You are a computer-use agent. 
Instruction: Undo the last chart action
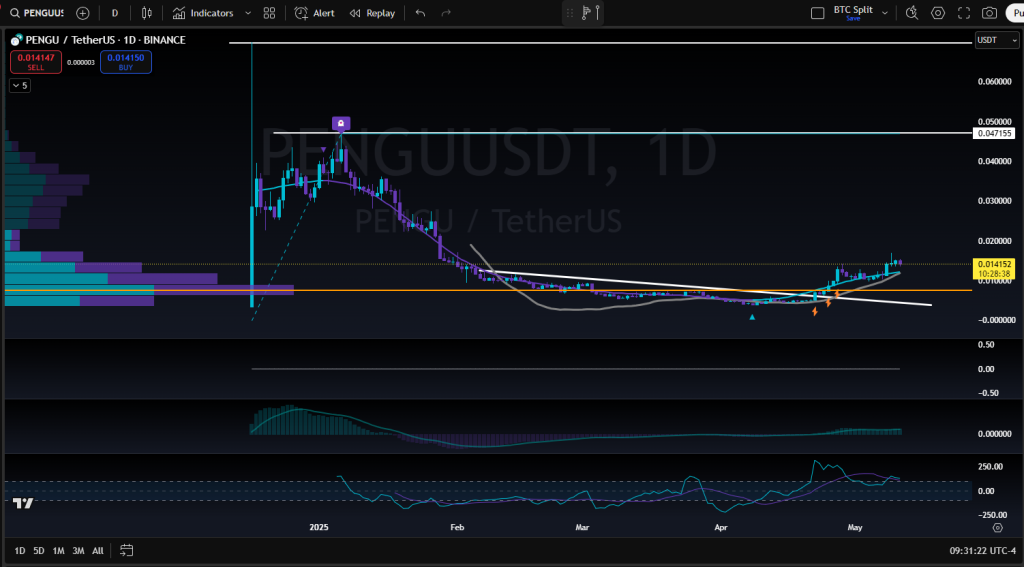pyautogui.click(x=420, y=13)
